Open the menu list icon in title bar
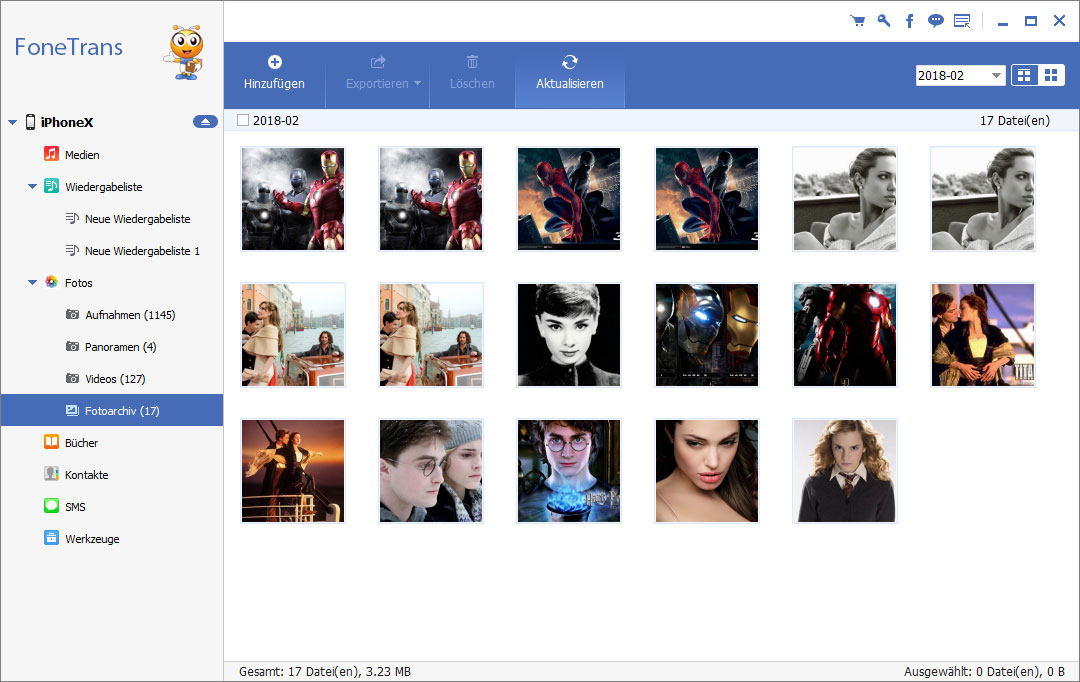 coord(962,21)
